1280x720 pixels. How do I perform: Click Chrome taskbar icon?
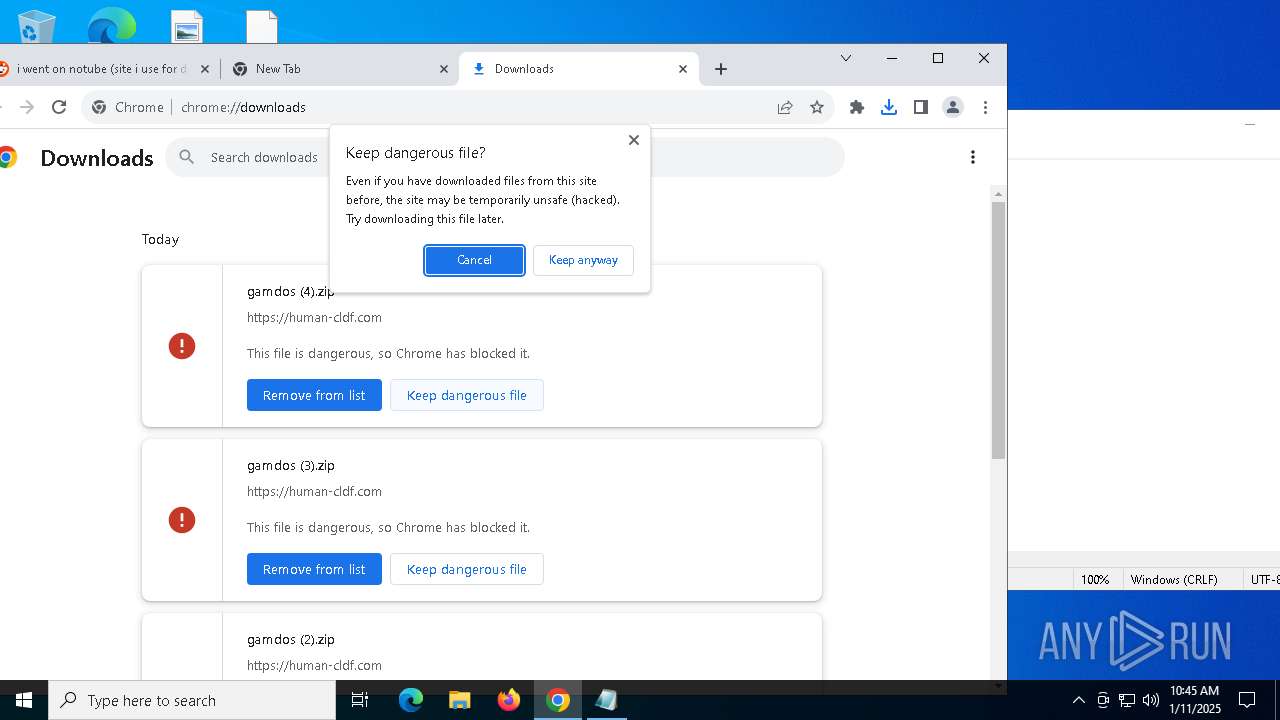(x=558, y=700)
